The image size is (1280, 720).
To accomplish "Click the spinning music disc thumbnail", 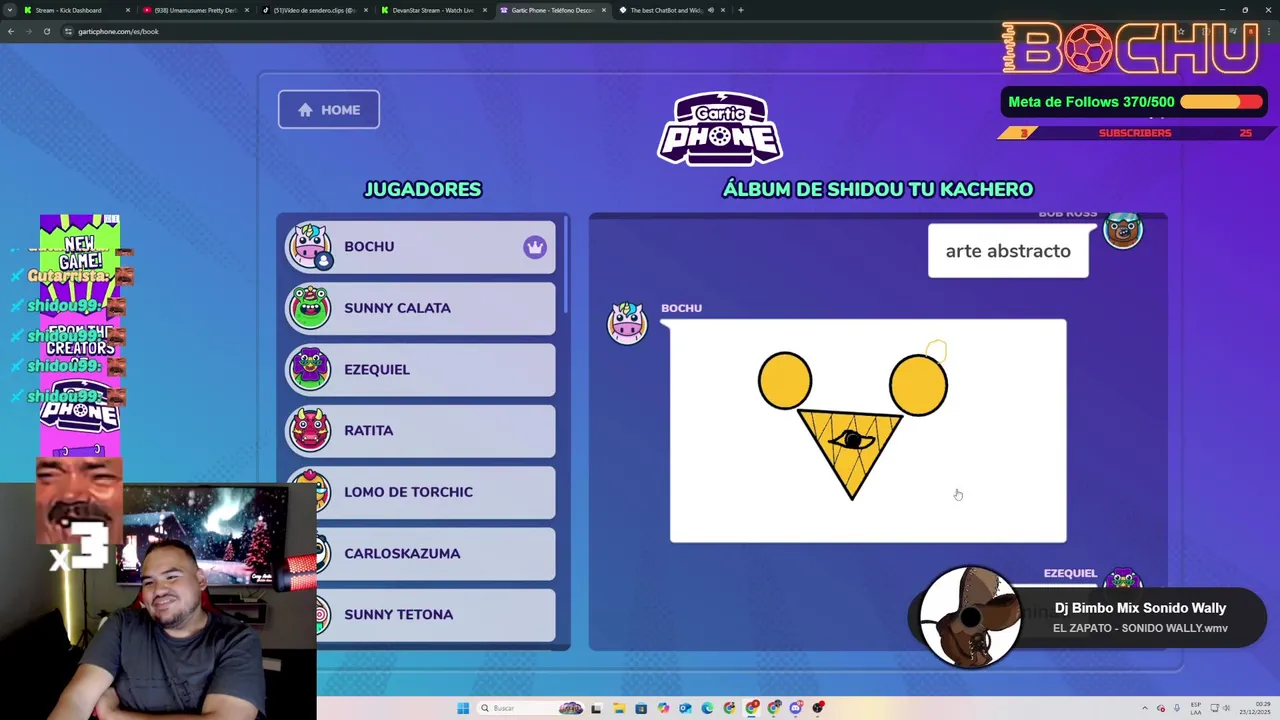I will click(969, 617).
